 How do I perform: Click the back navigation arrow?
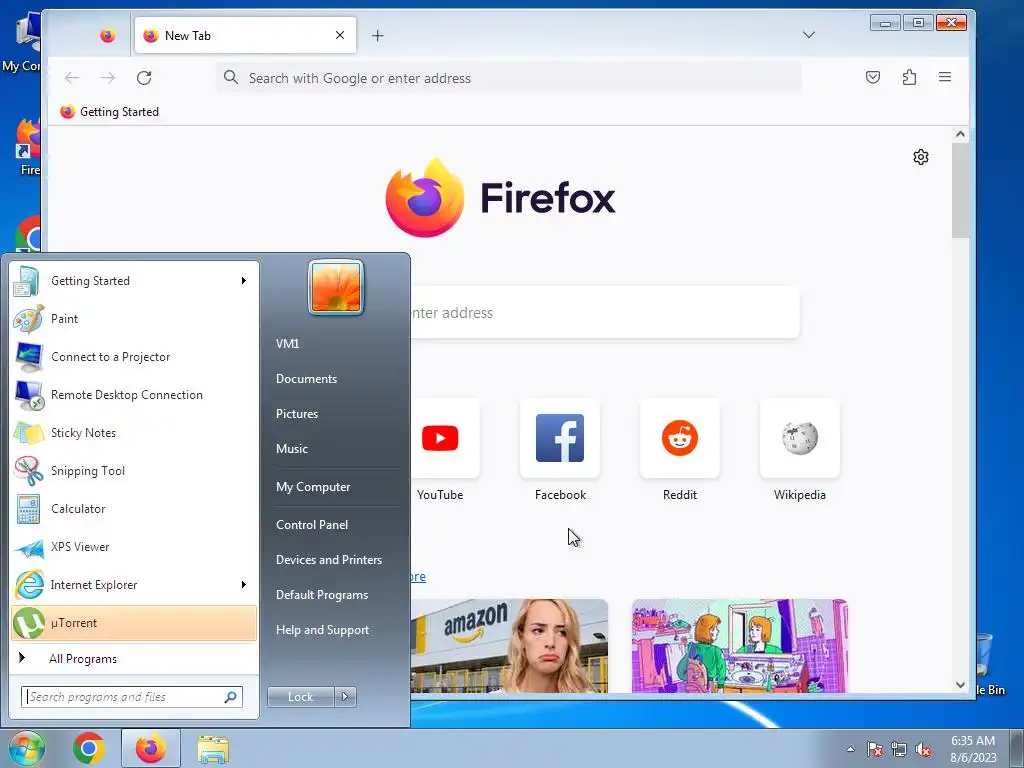point(72,78)
